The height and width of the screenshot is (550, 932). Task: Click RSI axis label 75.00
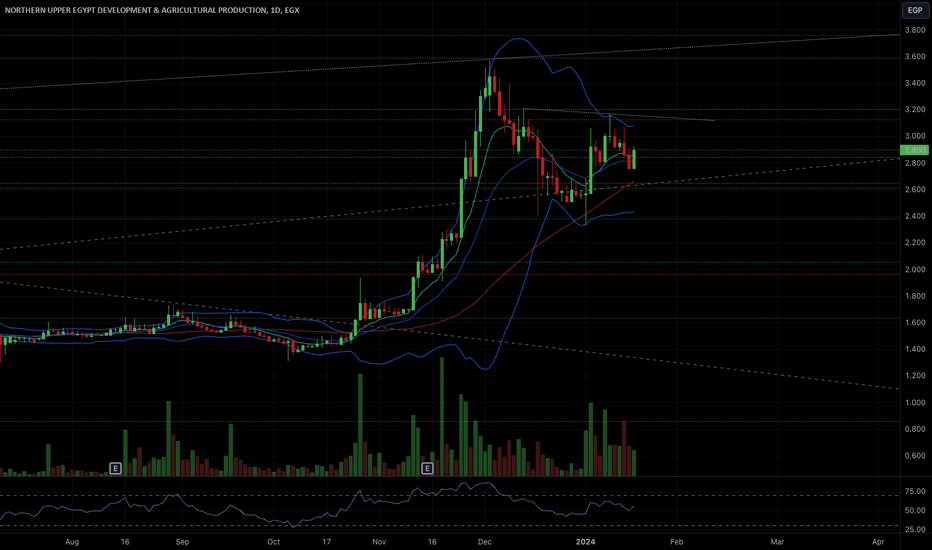click(915, 491)
